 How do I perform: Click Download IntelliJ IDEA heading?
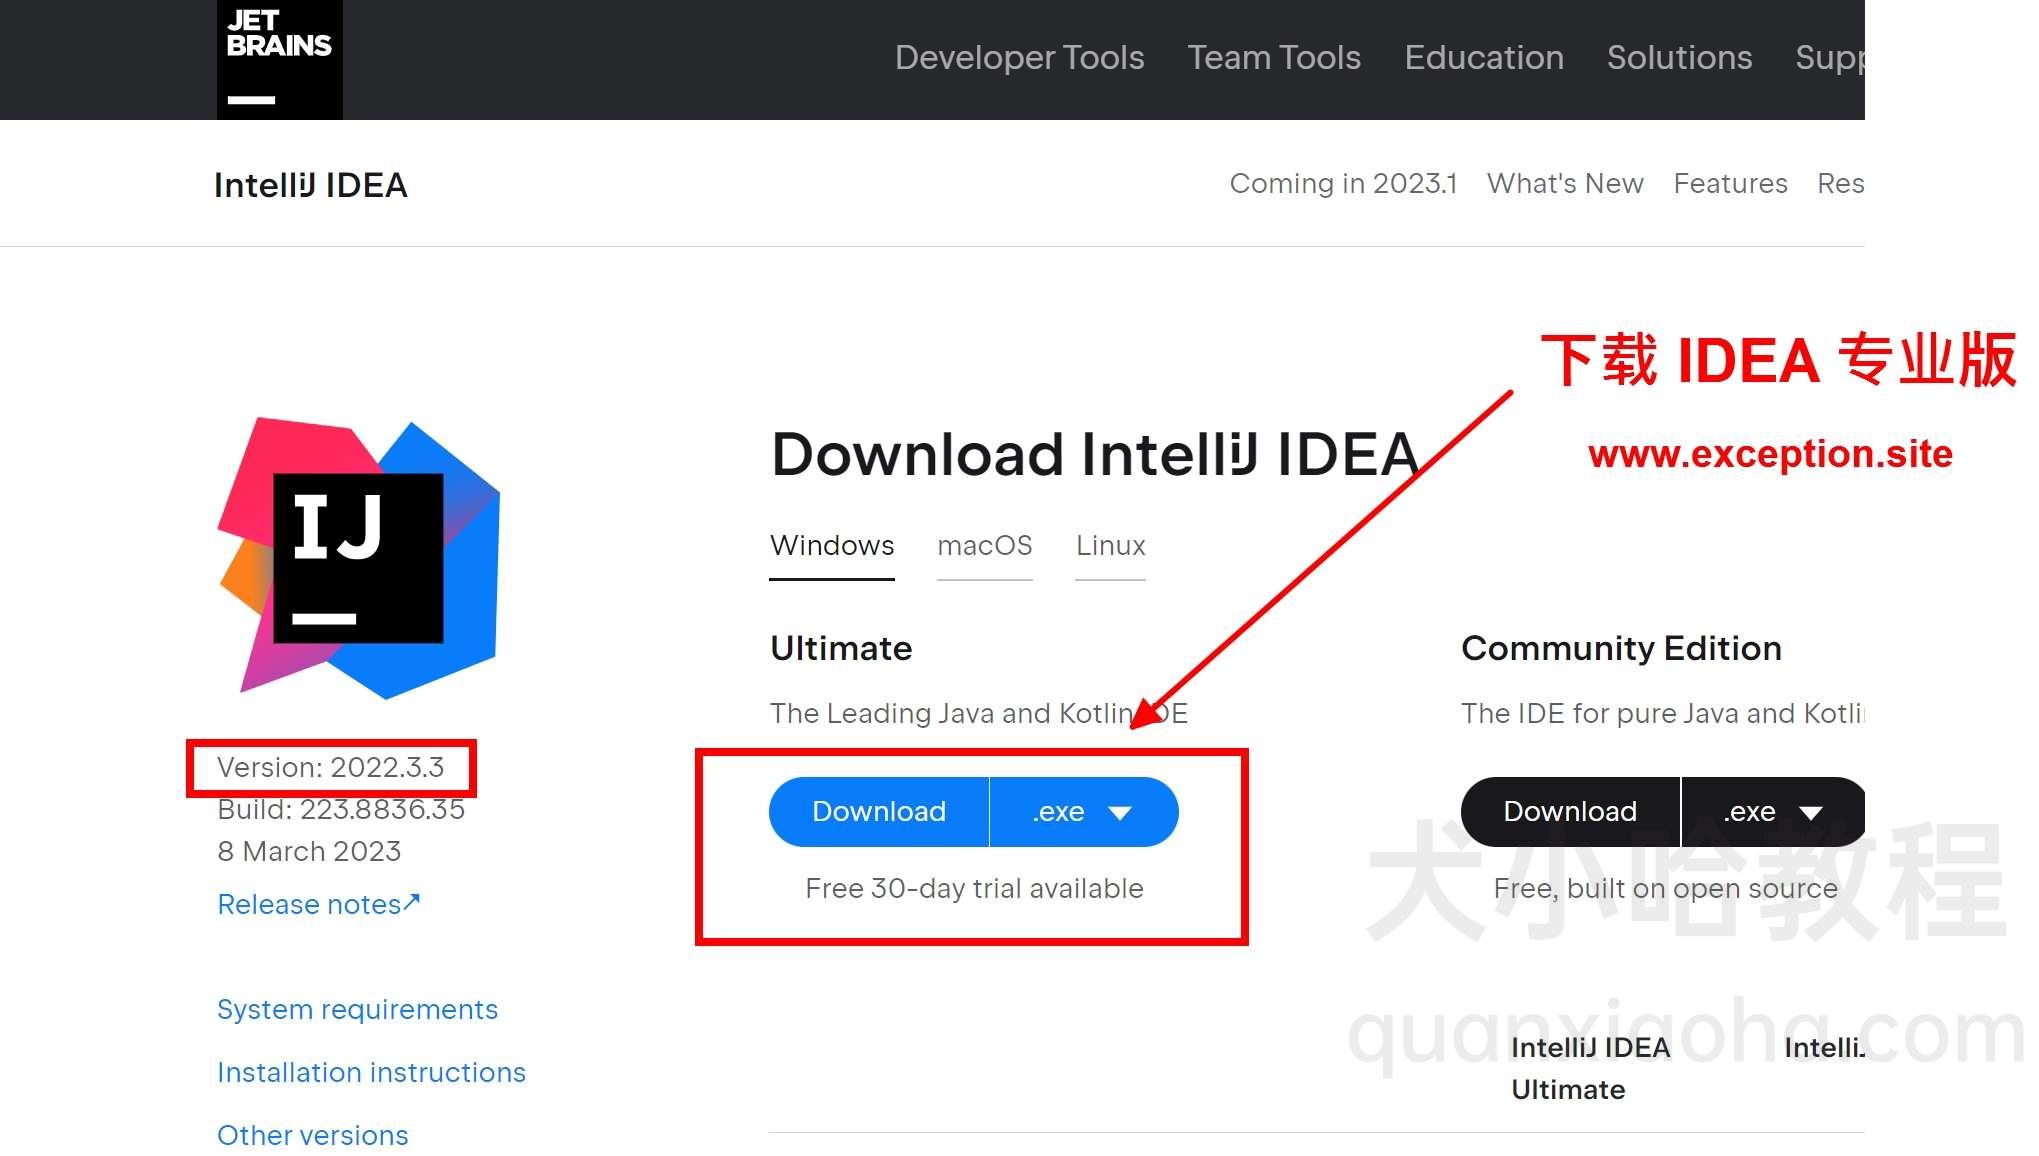pos(1095,455)
